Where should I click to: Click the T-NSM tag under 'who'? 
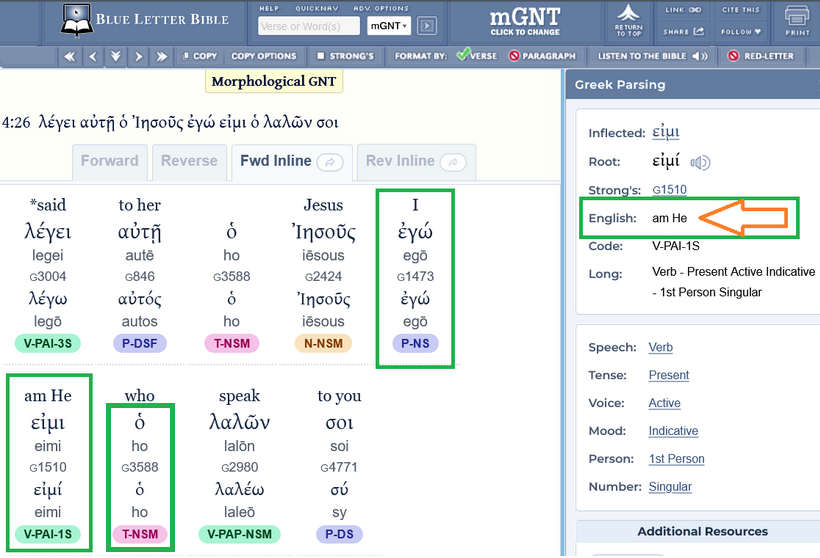[140, 534]
